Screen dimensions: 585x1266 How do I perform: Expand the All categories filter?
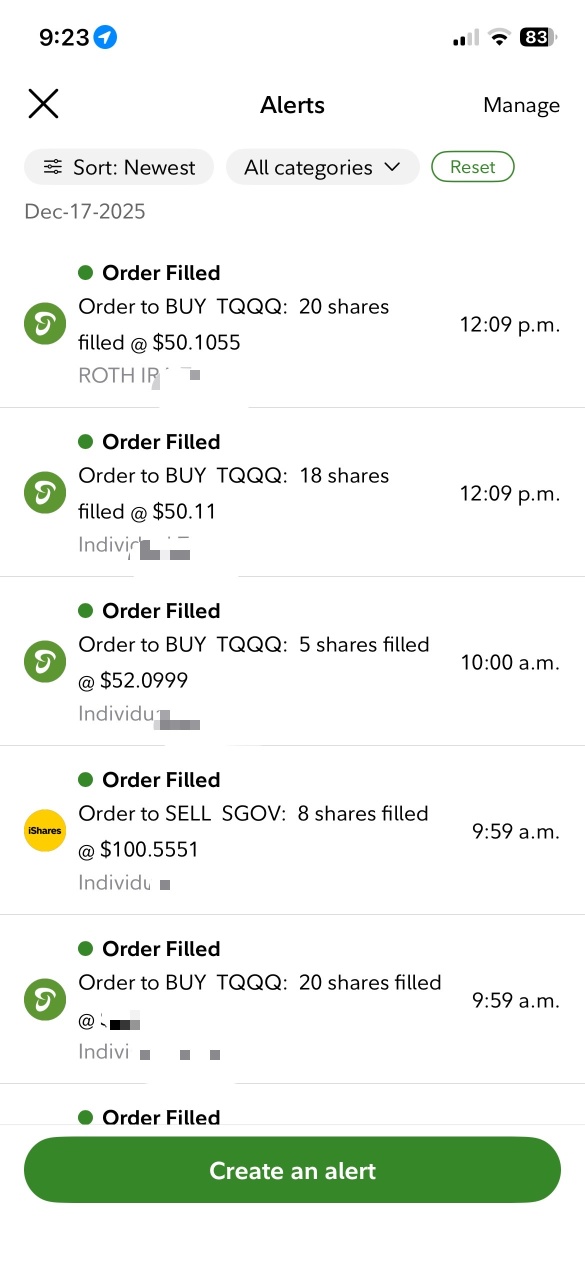click(322, 167)
